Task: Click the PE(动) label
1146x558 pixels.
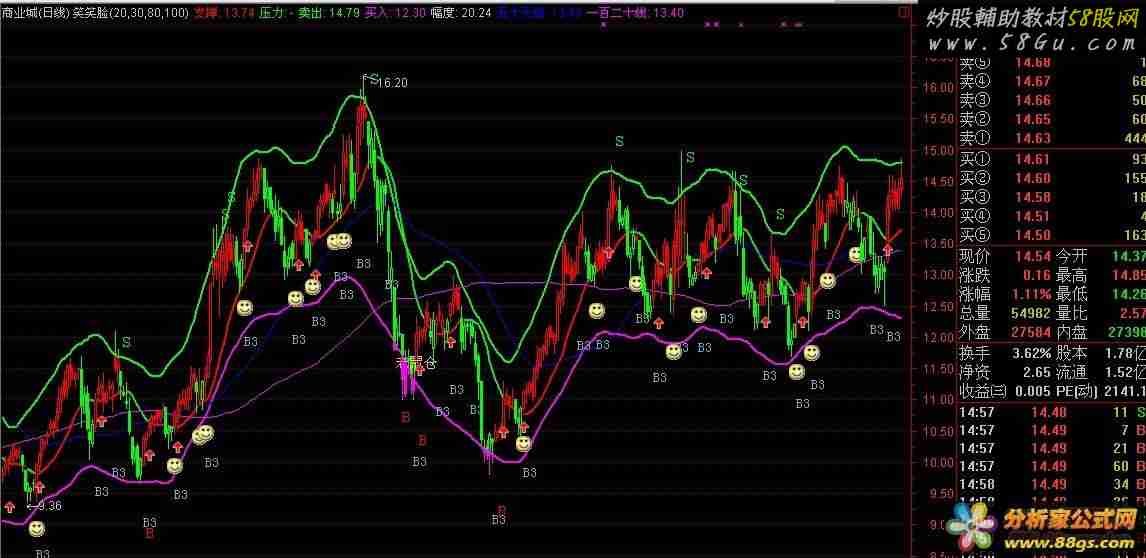Action: pyautogui.click(x=1077, y=391)
